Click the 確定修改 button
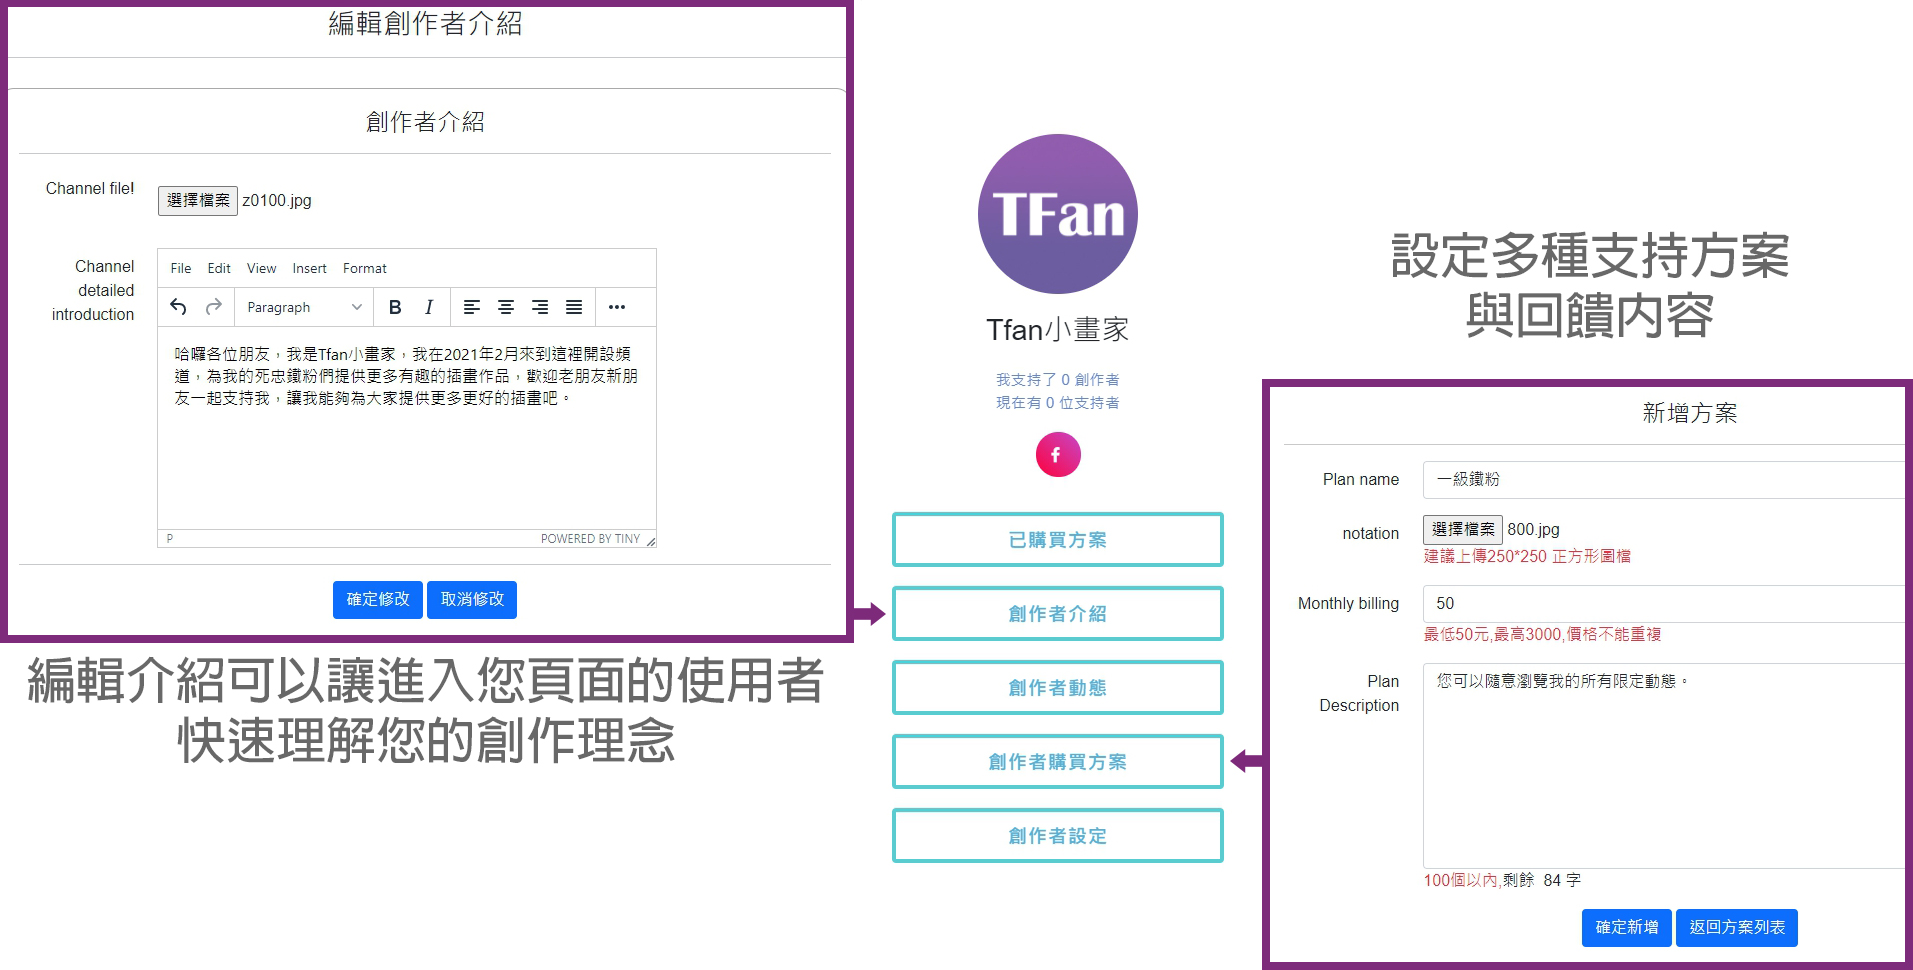The image size is (1913, 970). (x=377, y=599)
